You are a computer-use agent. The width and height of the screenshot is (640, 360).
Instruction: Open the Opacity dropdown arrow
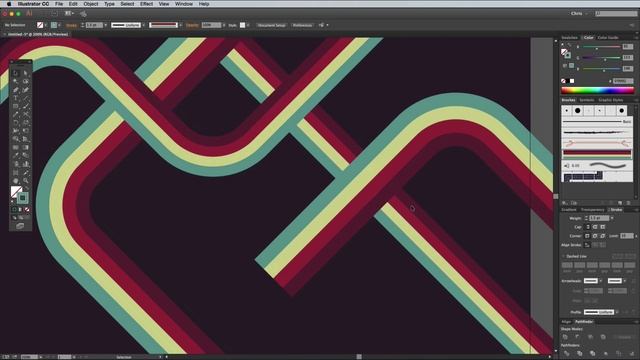[x=224, y=25]
